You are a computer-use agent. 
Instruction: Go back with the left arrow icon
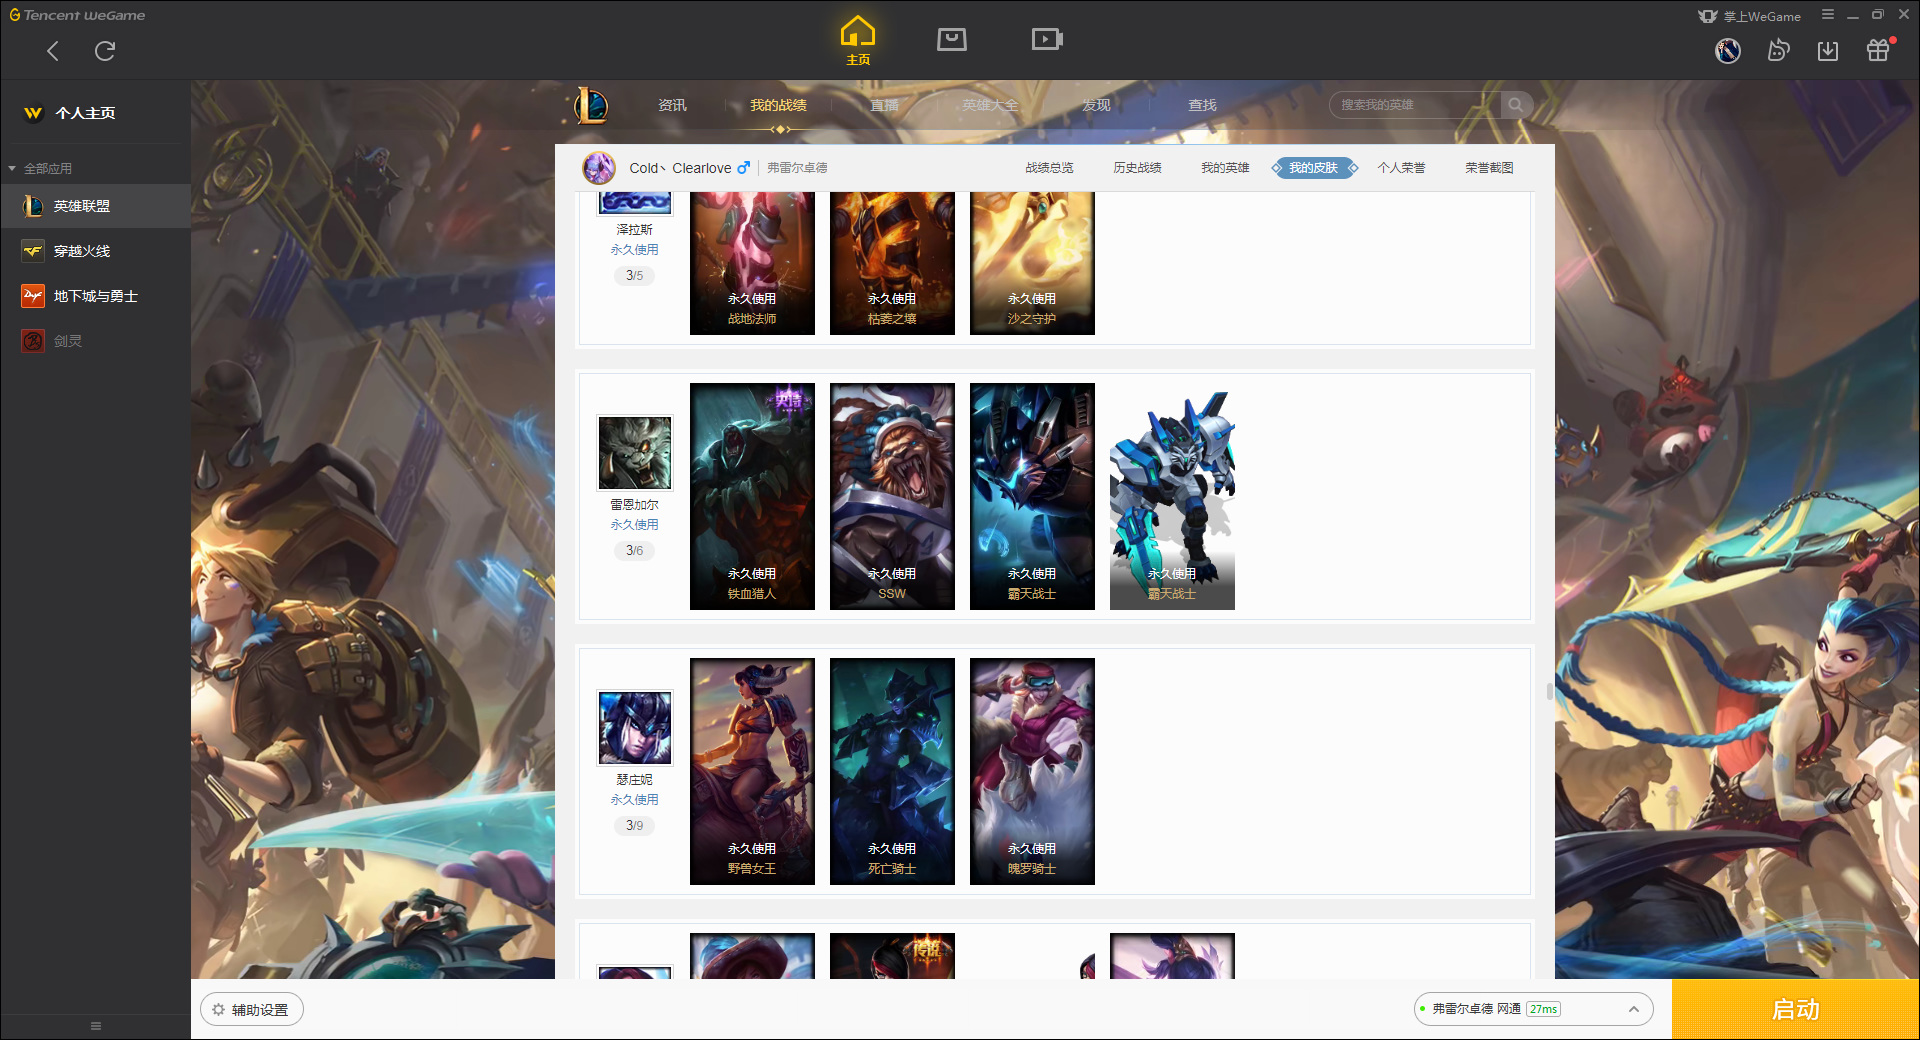coord(53,51)
